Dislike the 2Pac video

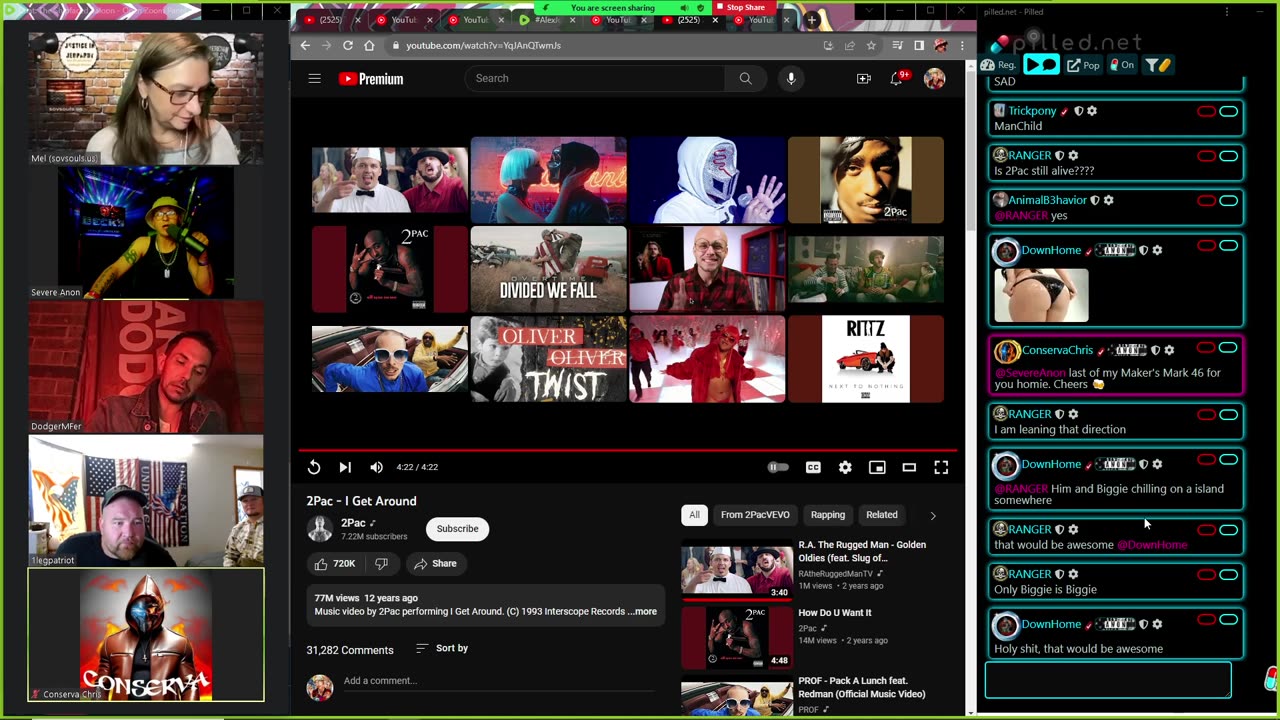(x=382, y=564)
